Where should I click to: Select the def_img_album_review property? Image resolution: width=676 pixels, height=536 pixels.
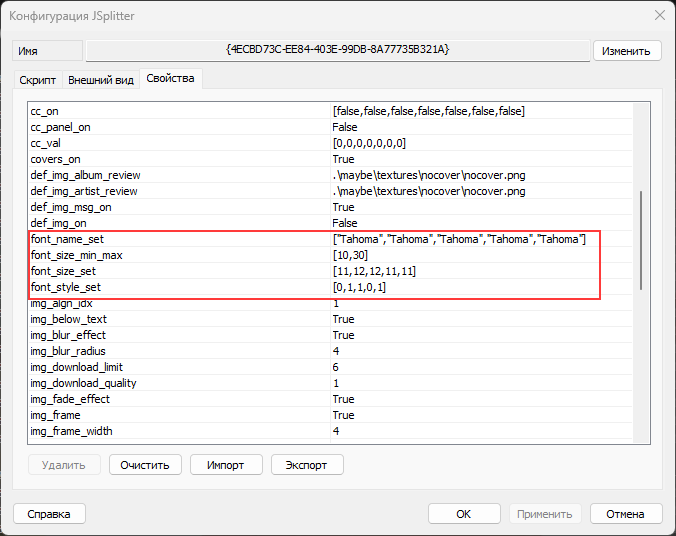(x=86, y=175)
